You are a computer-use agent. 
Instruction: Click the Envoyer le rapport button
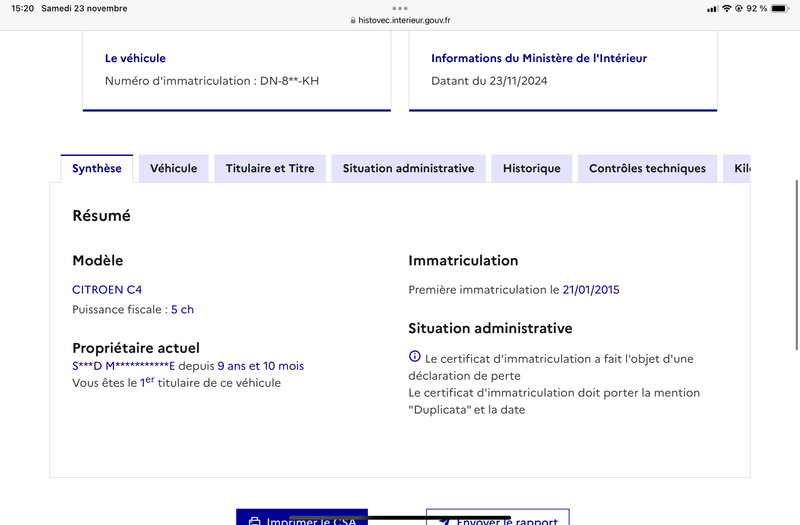(x=498, y=517)
